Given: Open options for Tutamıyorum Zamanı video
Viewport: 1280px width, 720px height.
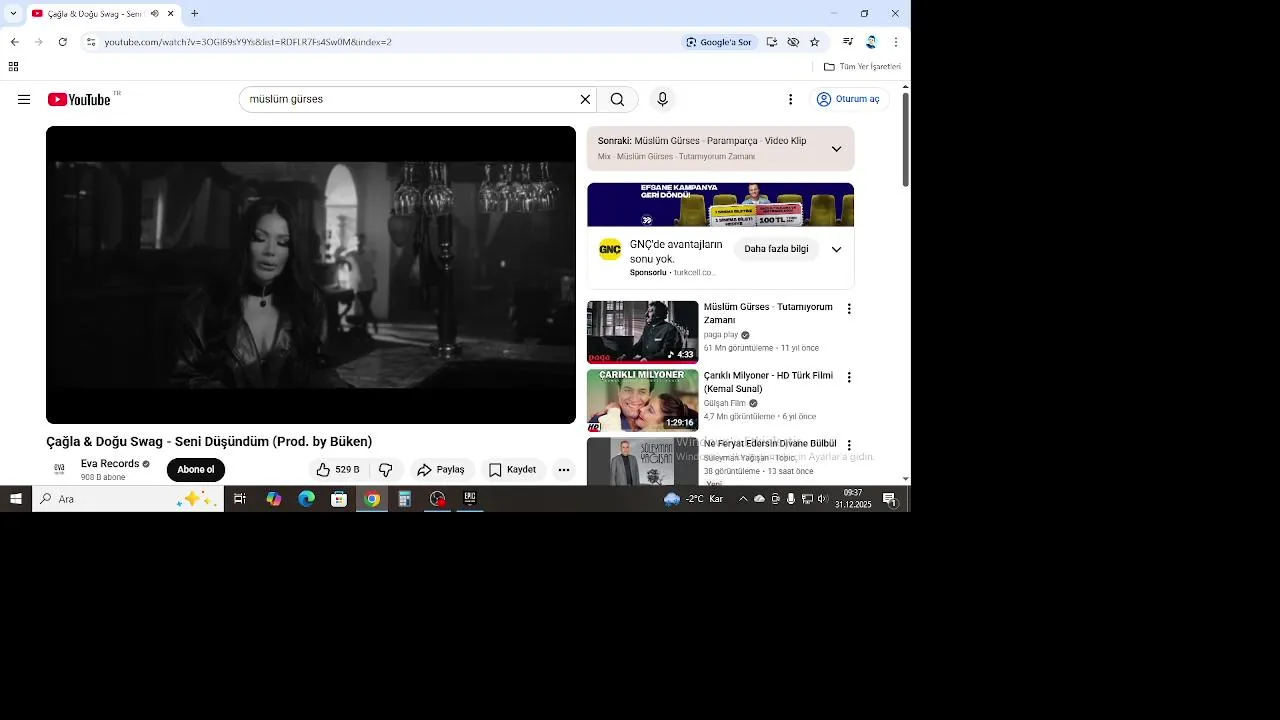Looking at the screenshot, I should (849, 309).
